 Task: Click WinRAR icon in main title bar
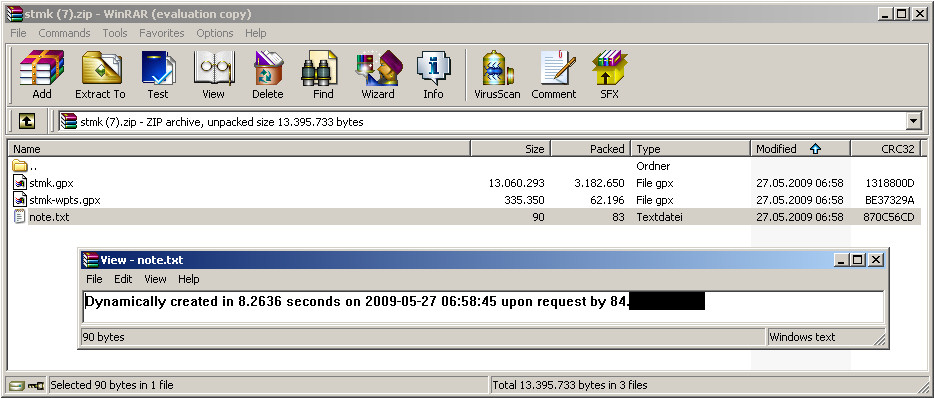pos(14,14)
